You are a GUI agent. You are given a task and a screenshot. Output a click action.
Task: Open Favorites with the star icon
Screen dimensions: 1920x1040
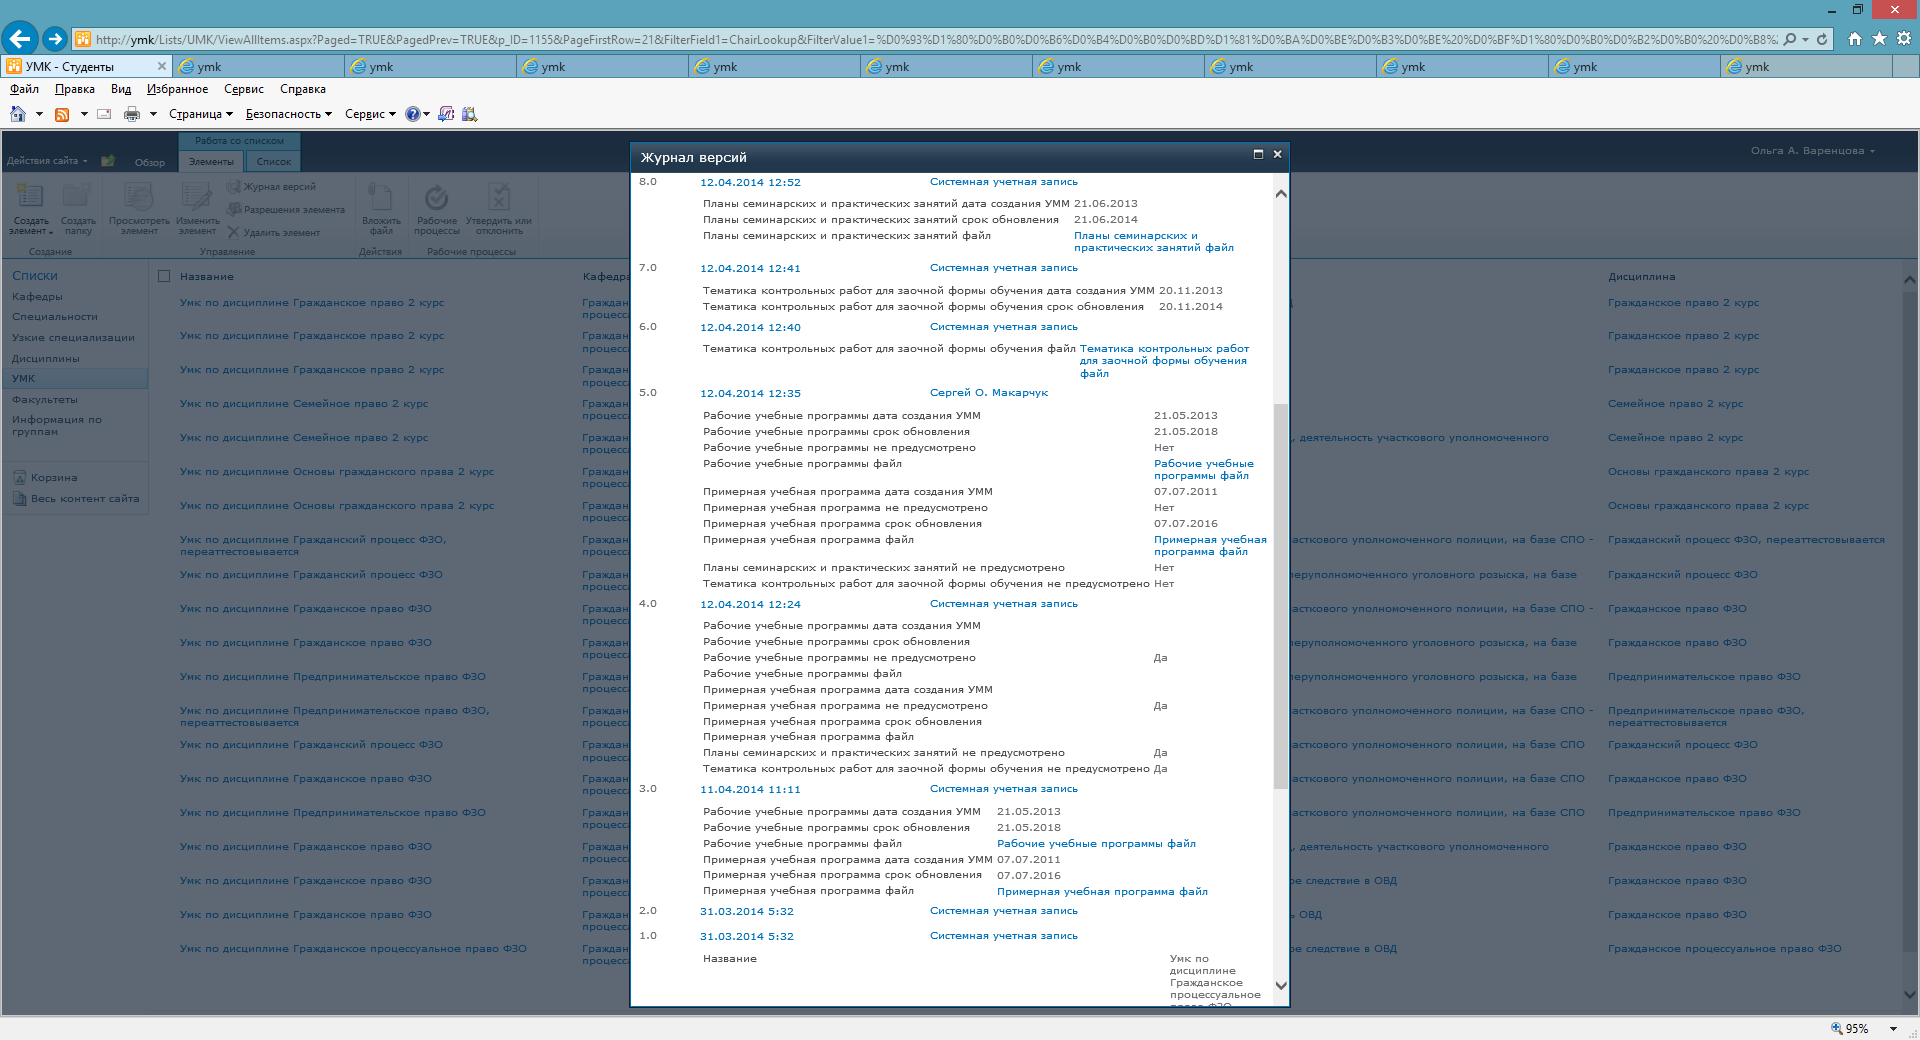(x=1879, y=39)
